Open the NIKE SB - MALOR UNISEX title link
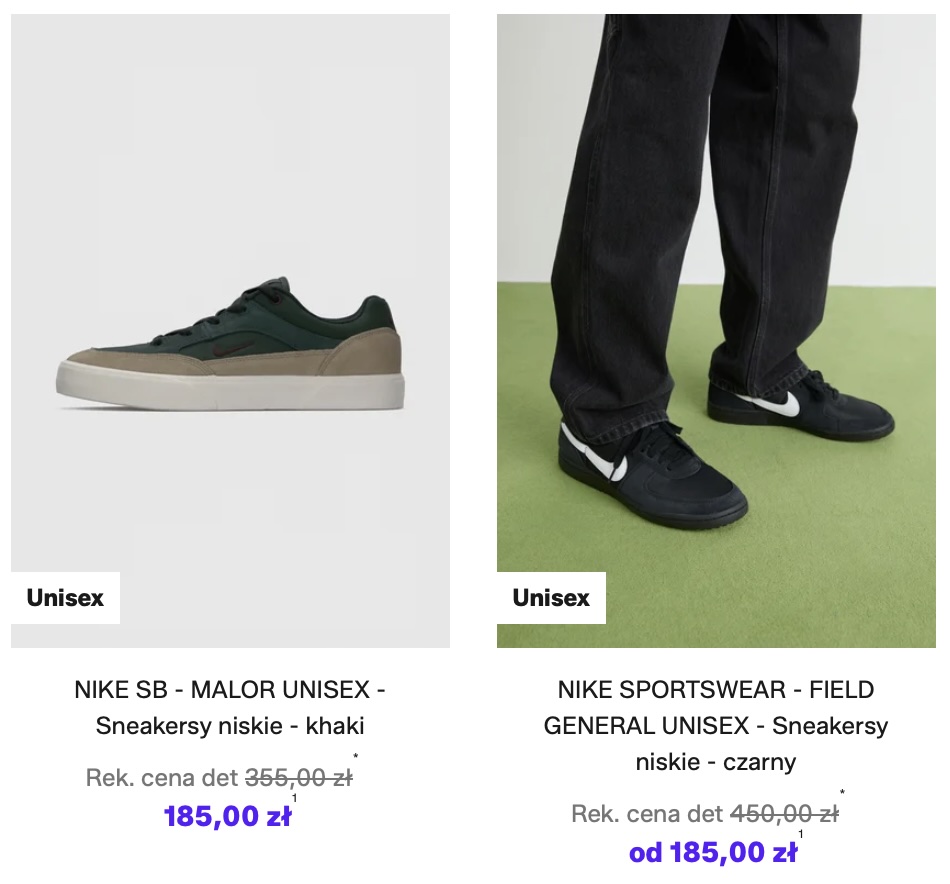Viewport: 950px width, 884px height. [230, 690]
